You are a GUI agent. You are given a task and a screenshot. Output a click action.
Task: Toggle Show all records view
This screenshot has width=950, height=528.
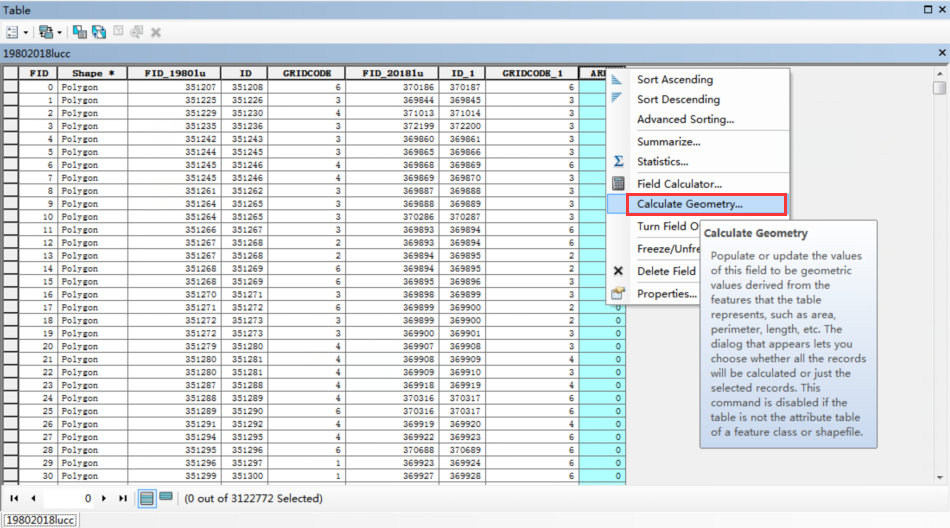[147, 498]
